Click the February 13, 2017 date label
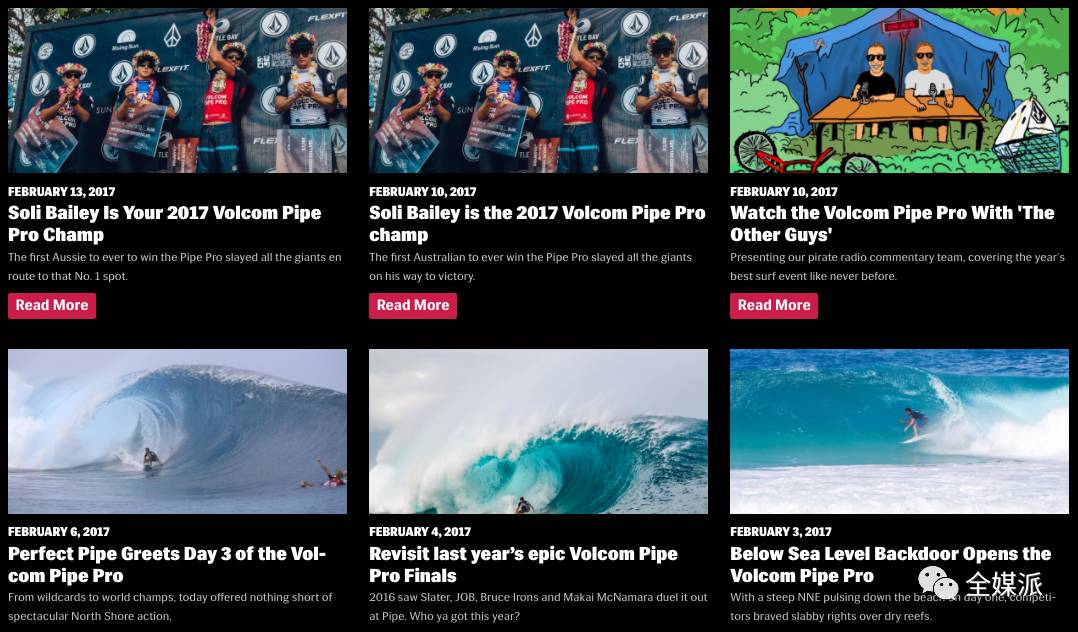The height and width of the screenshot is (632, 1078). 62,192
